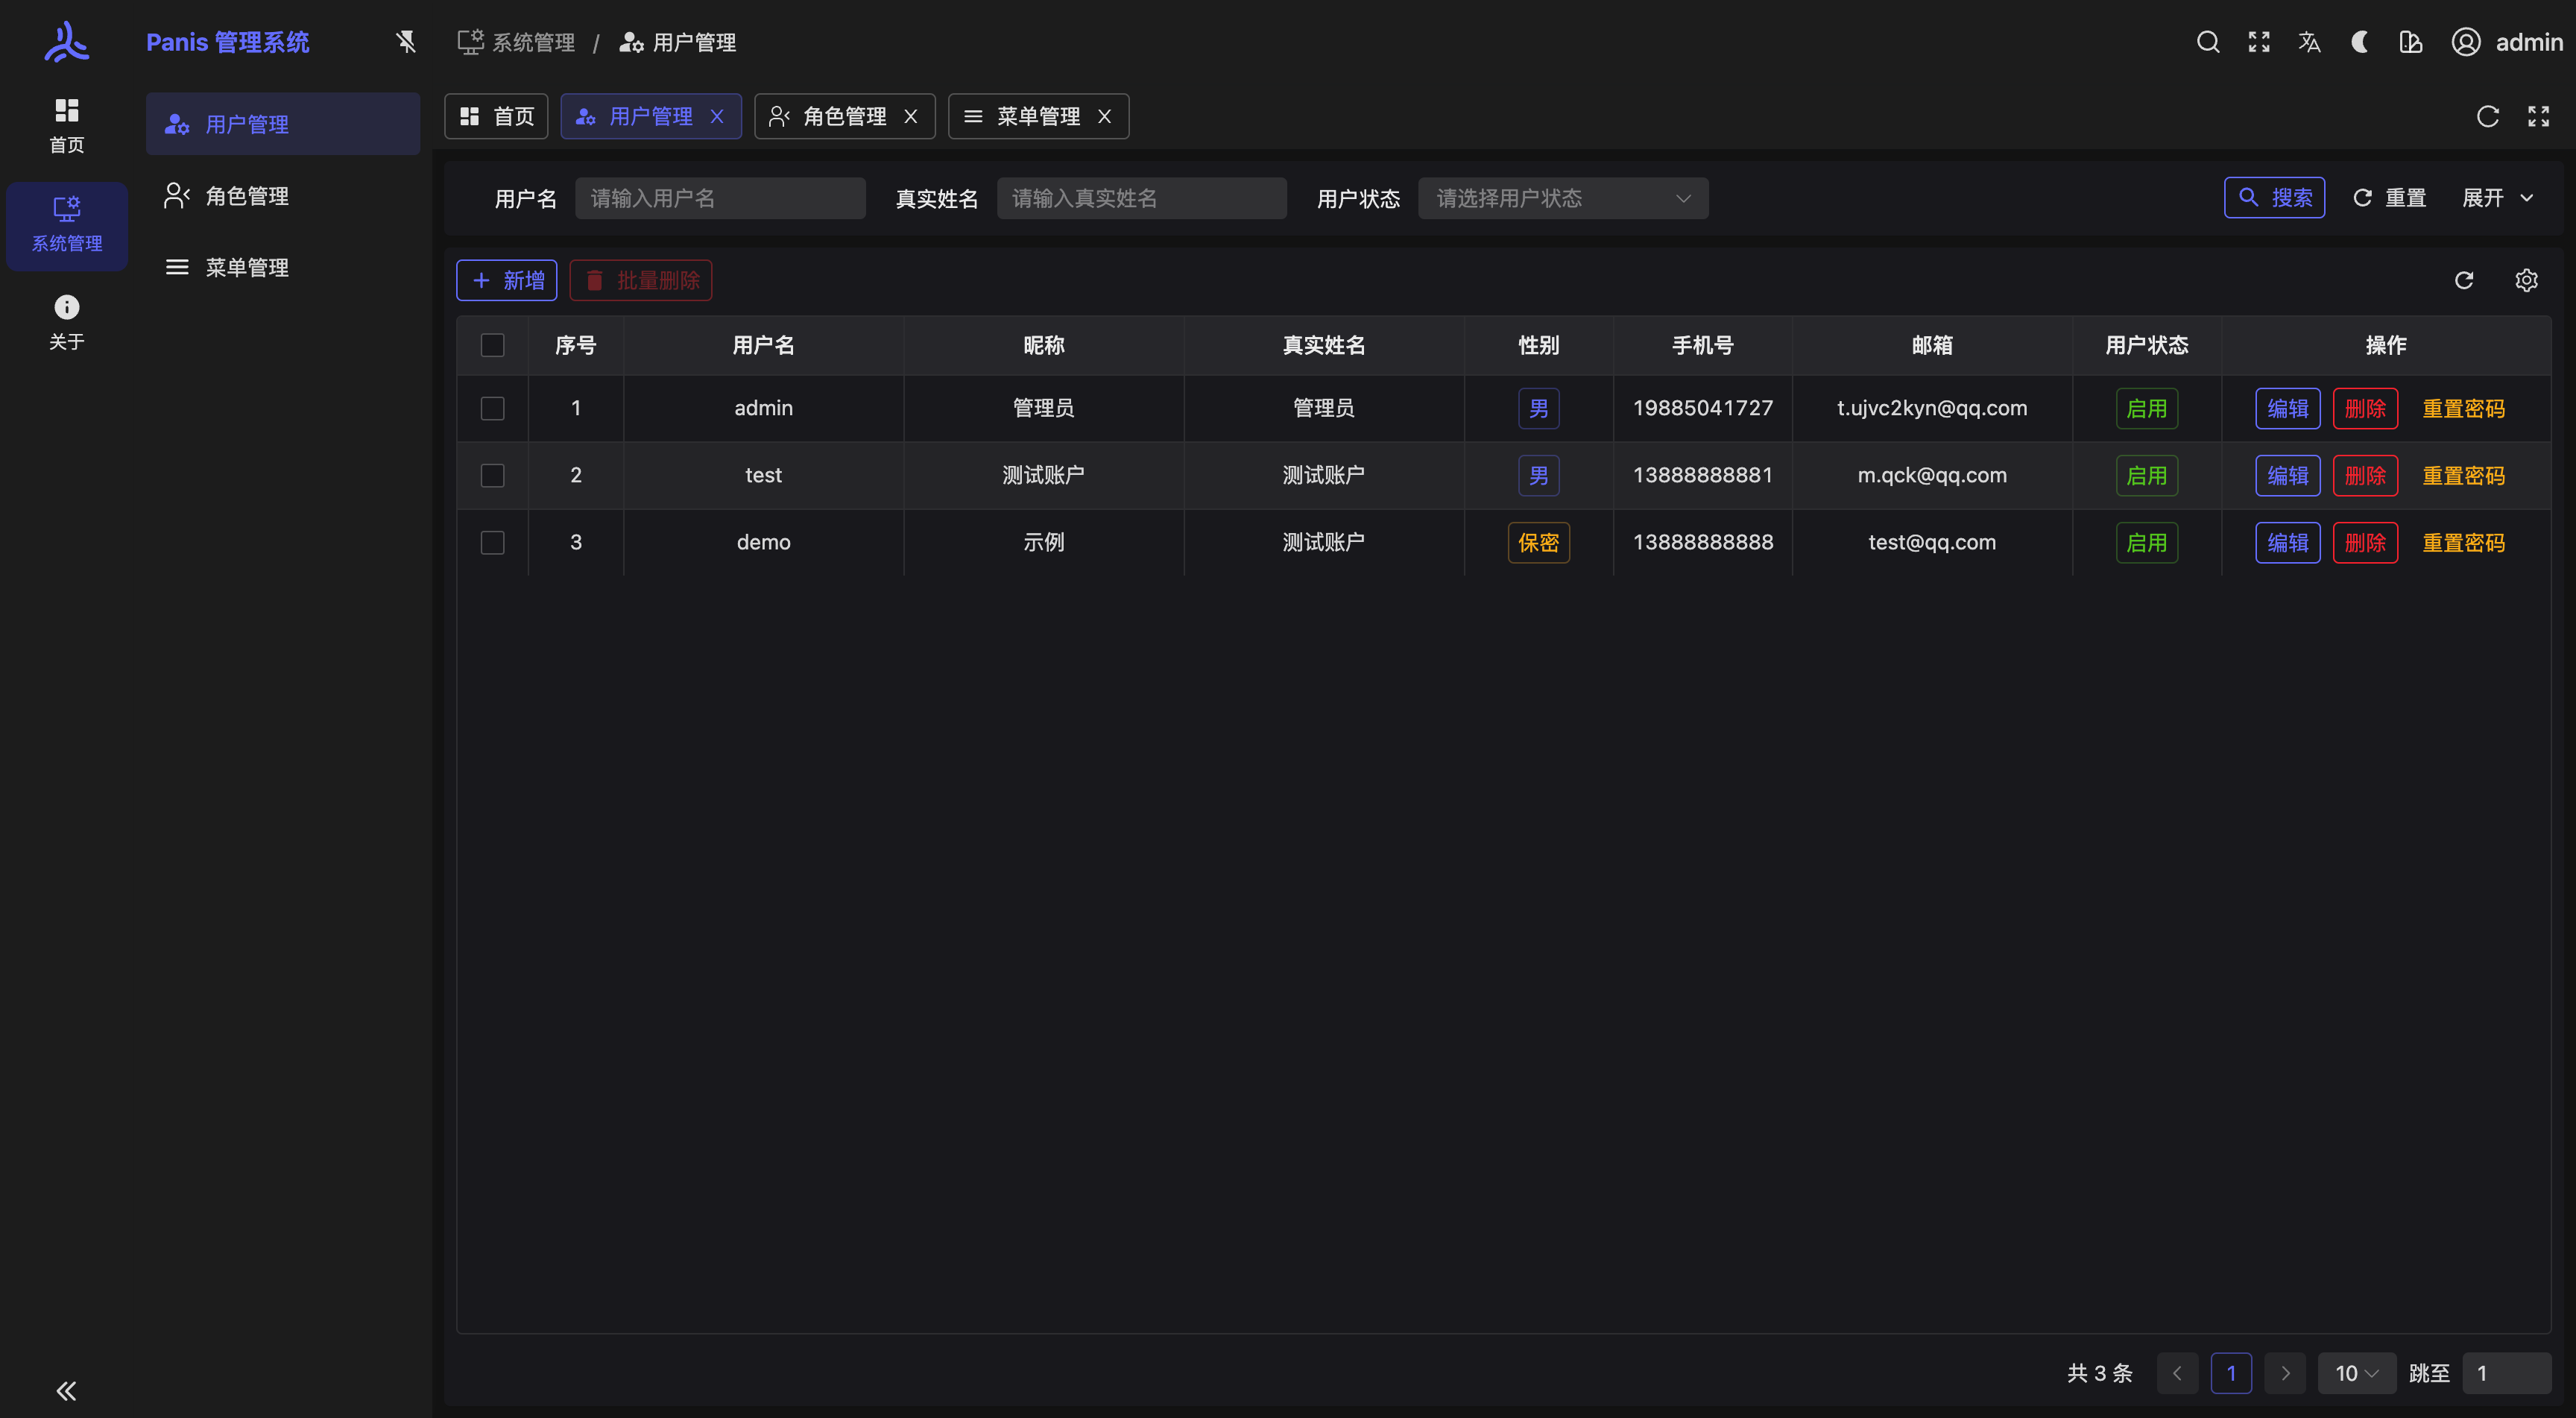Image resolution: width=2576 pixels, height=1418 pixels.
Task: Open the page size dropdown
Action: (x=2355, y=1373)
